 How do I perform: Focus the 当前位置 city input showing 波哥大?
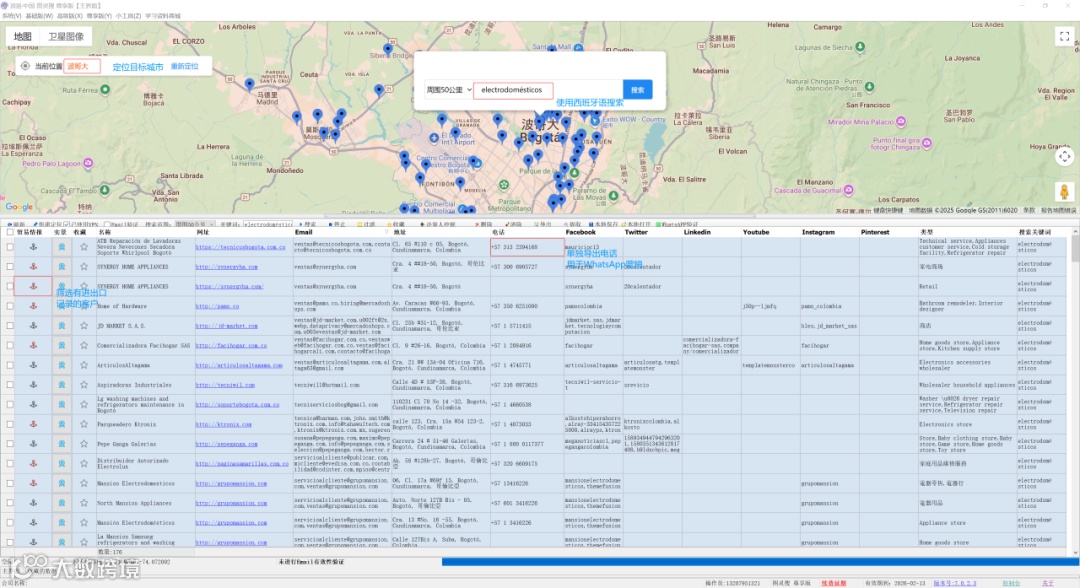[x=81, y=66]
